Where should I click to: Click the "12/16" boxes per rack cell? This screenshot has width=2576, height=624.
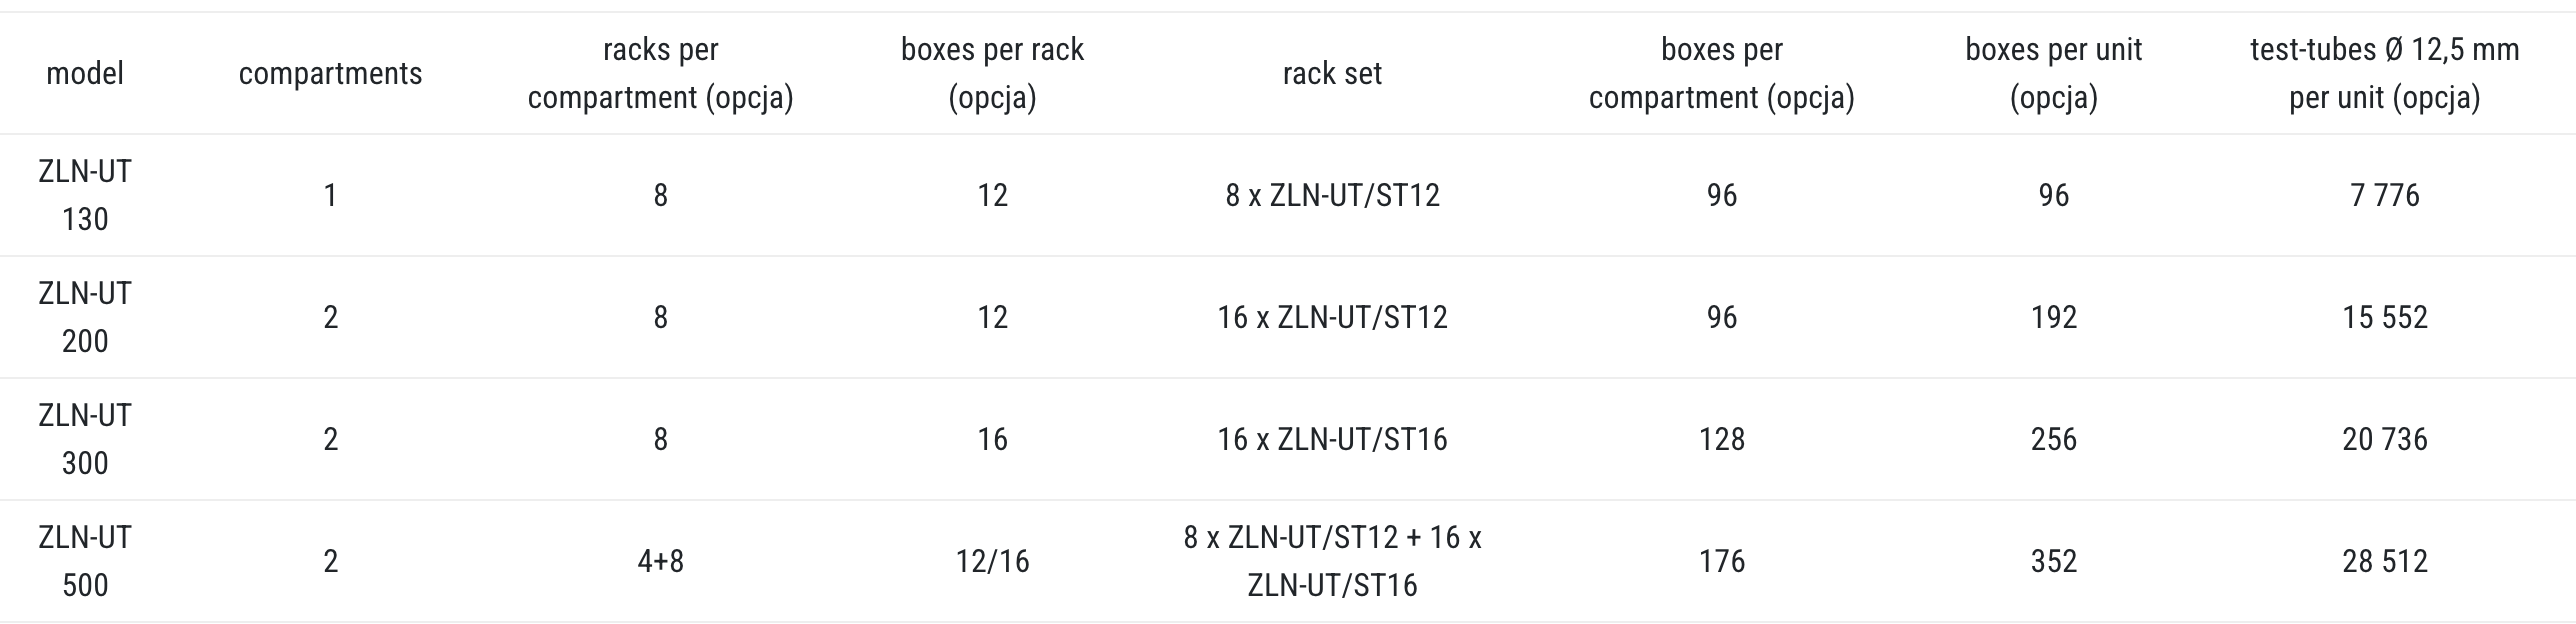[x=992, y=561]
